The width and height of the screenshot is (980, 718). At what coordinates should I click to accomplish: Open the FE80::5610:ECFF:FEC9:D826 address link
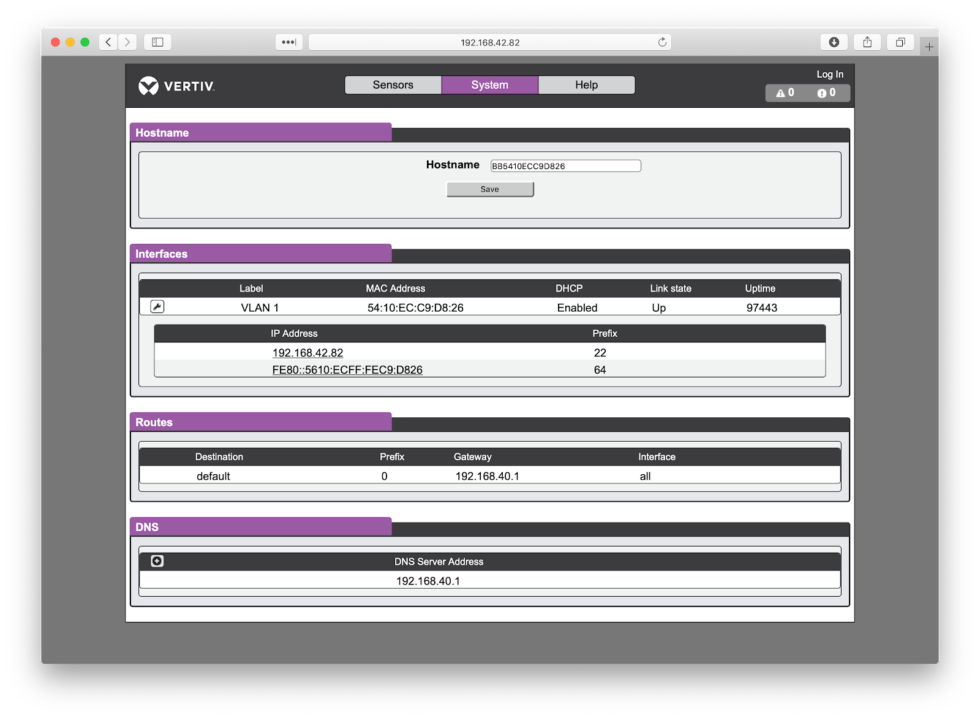(347, 370)
